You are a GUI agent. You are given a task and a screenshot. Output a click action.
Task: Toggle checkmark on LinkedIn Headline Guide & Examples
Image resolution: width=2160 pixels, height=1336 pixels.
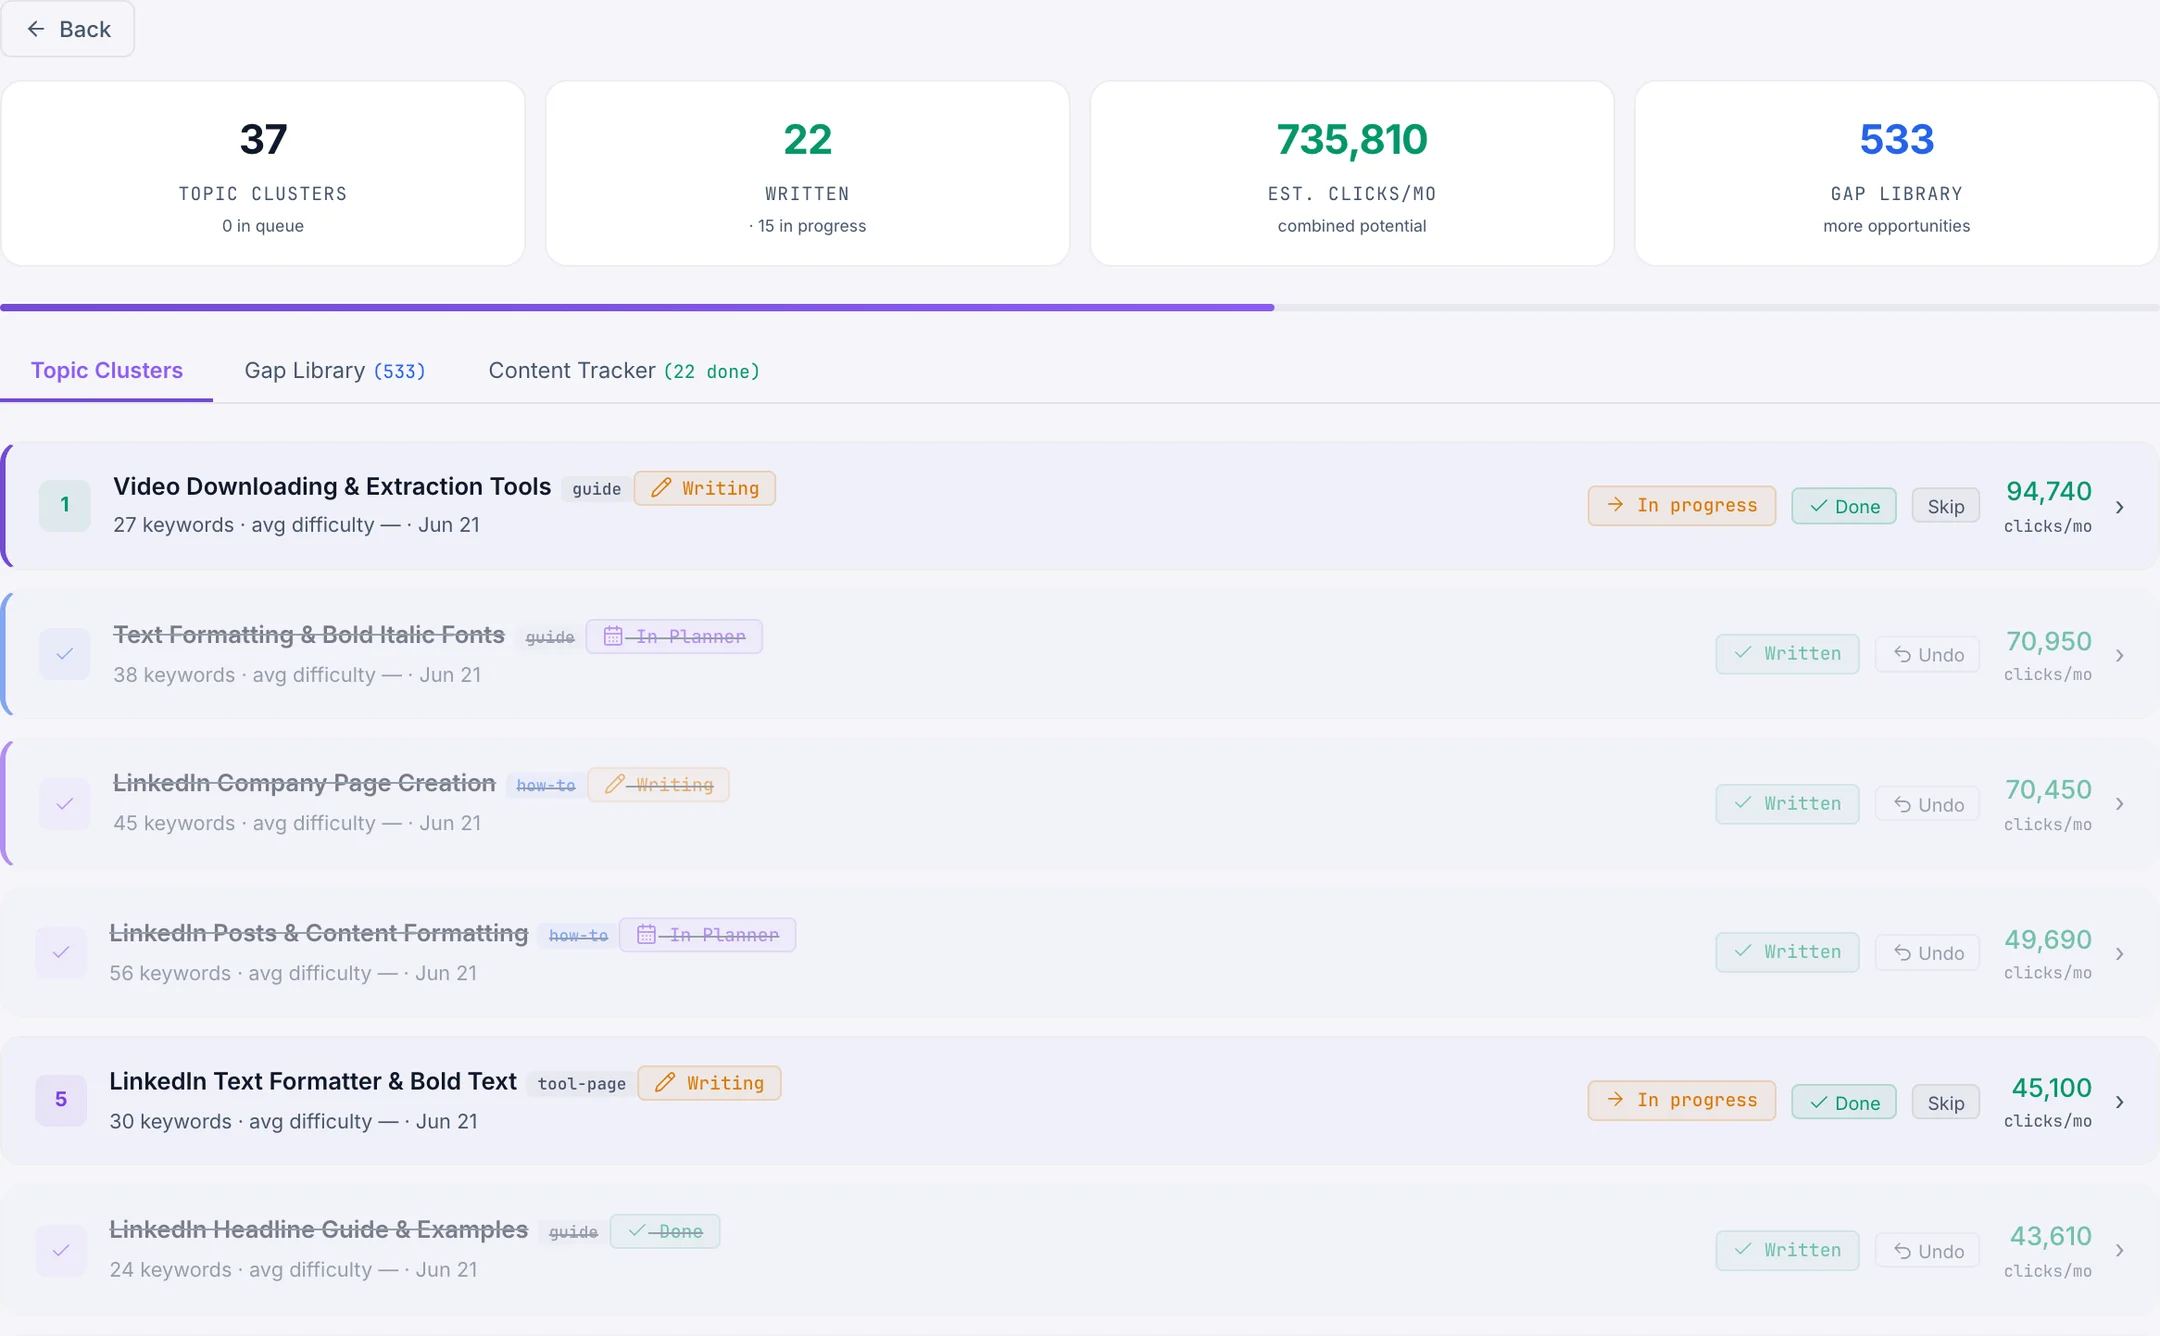pos(61,1250)
